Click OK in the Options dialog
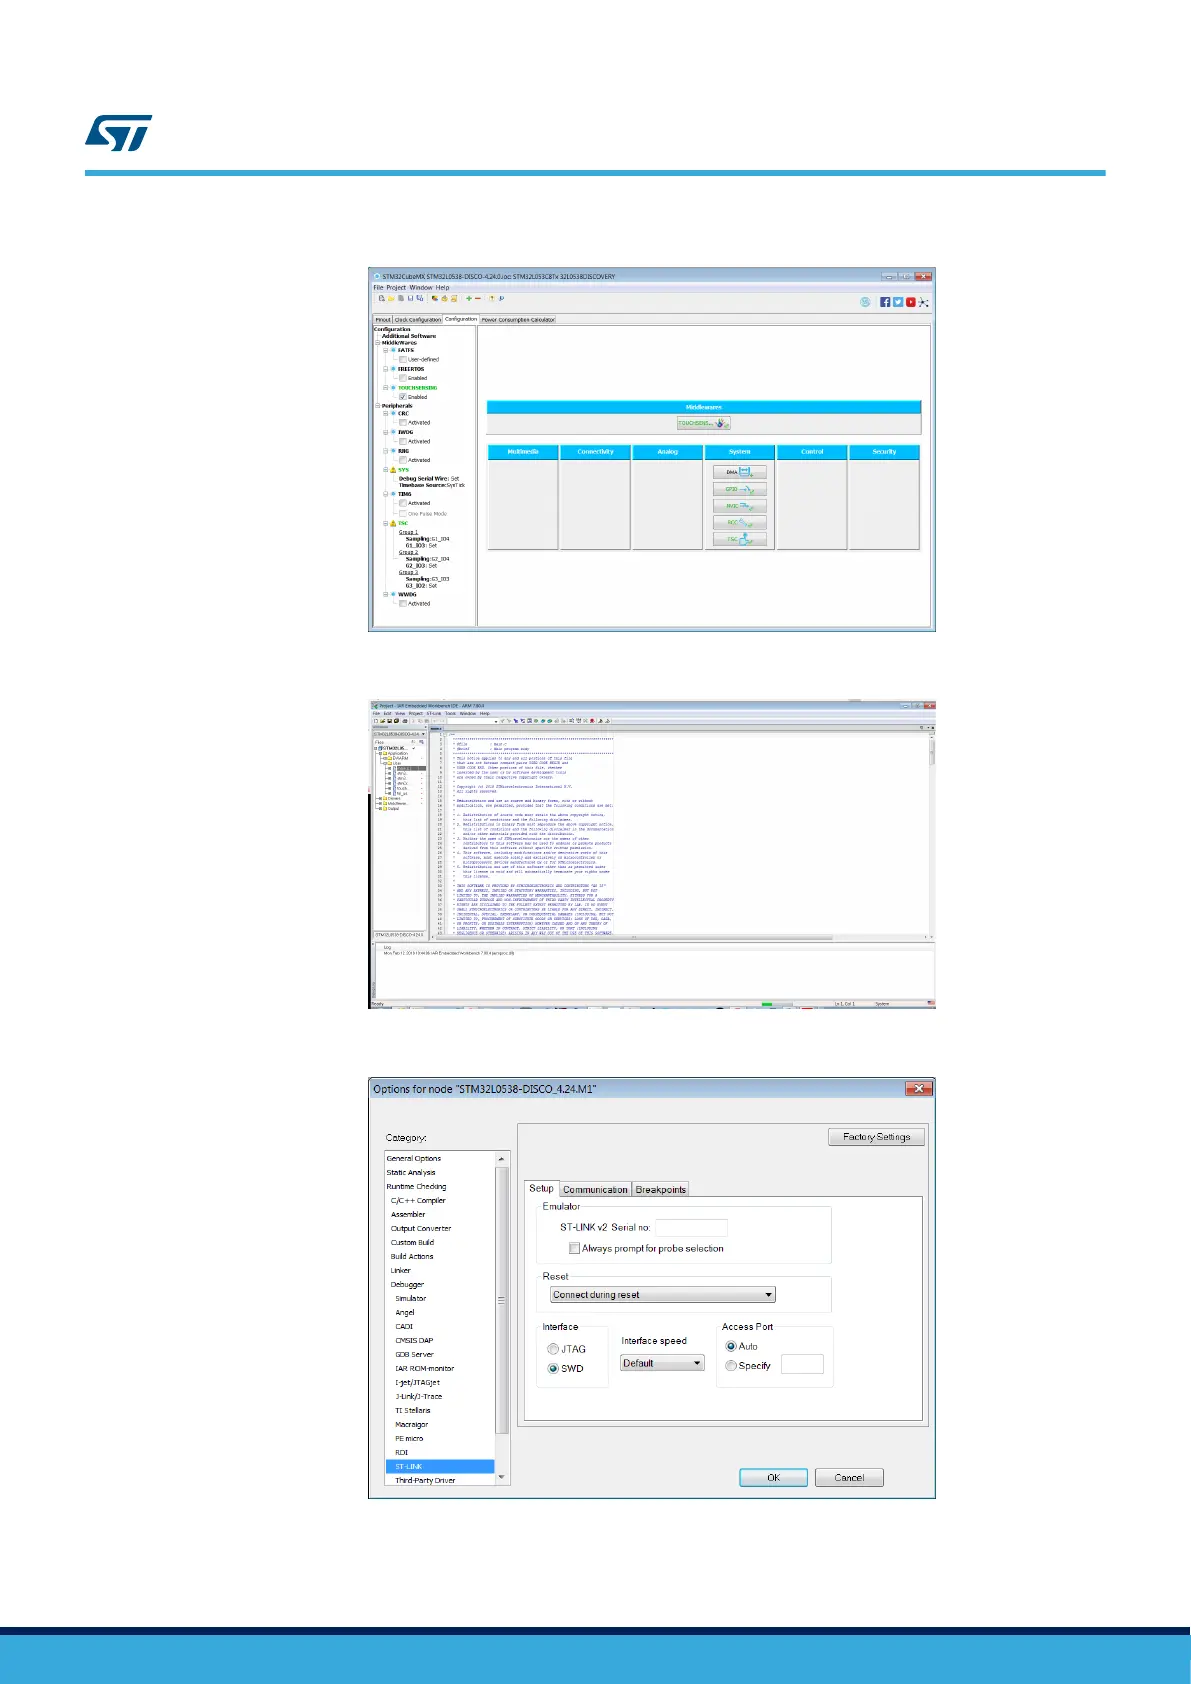This screenshot has height=1684, width=1191. click(773, 1477)
